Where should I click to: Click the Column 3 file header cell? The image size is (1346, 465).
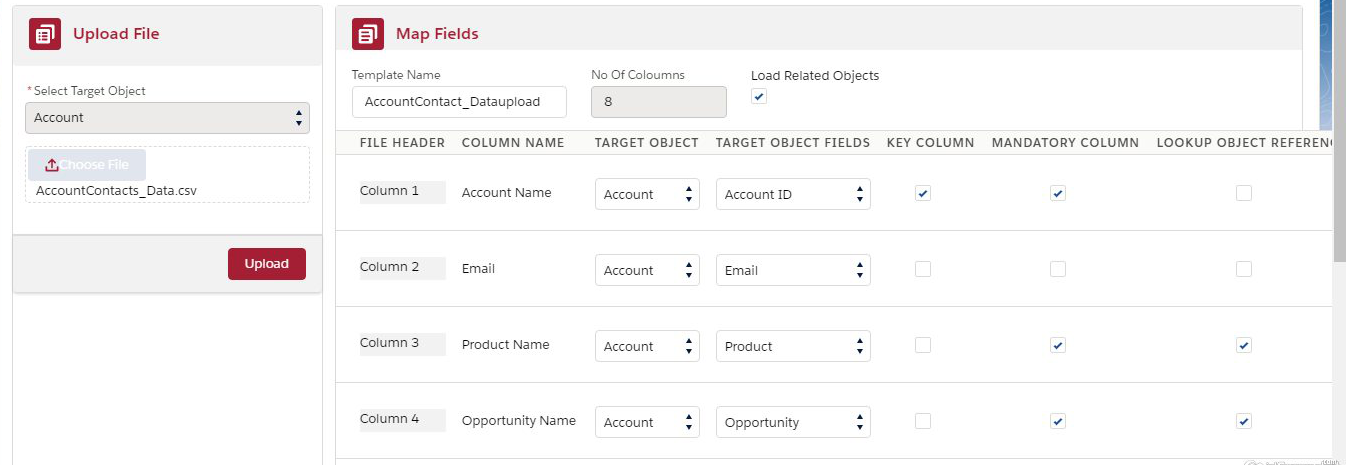(x=402, y=344)
